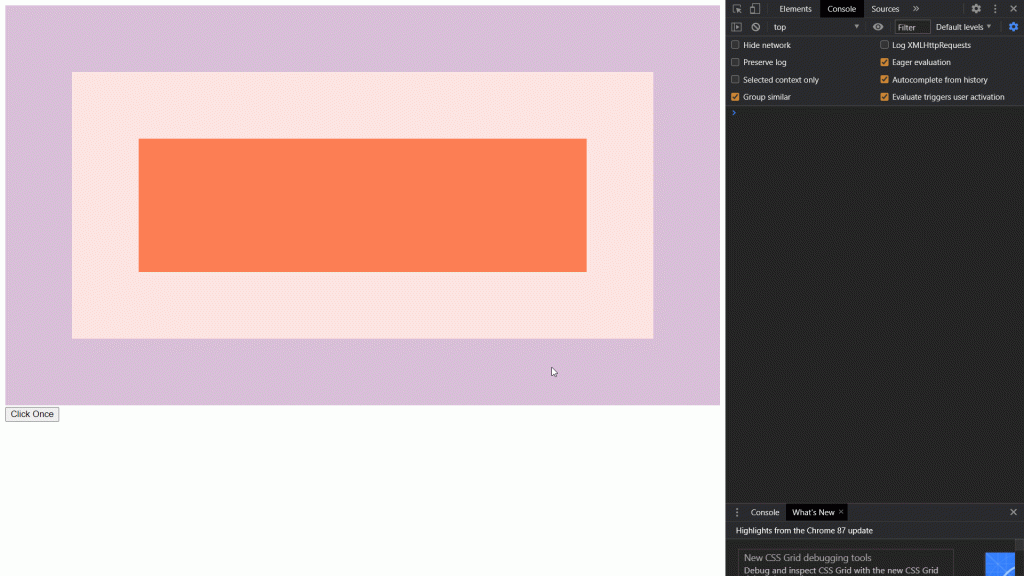Screen dimensions: 1024x576
Task: Switch to the Elements panel
Action: pos(795,9)
